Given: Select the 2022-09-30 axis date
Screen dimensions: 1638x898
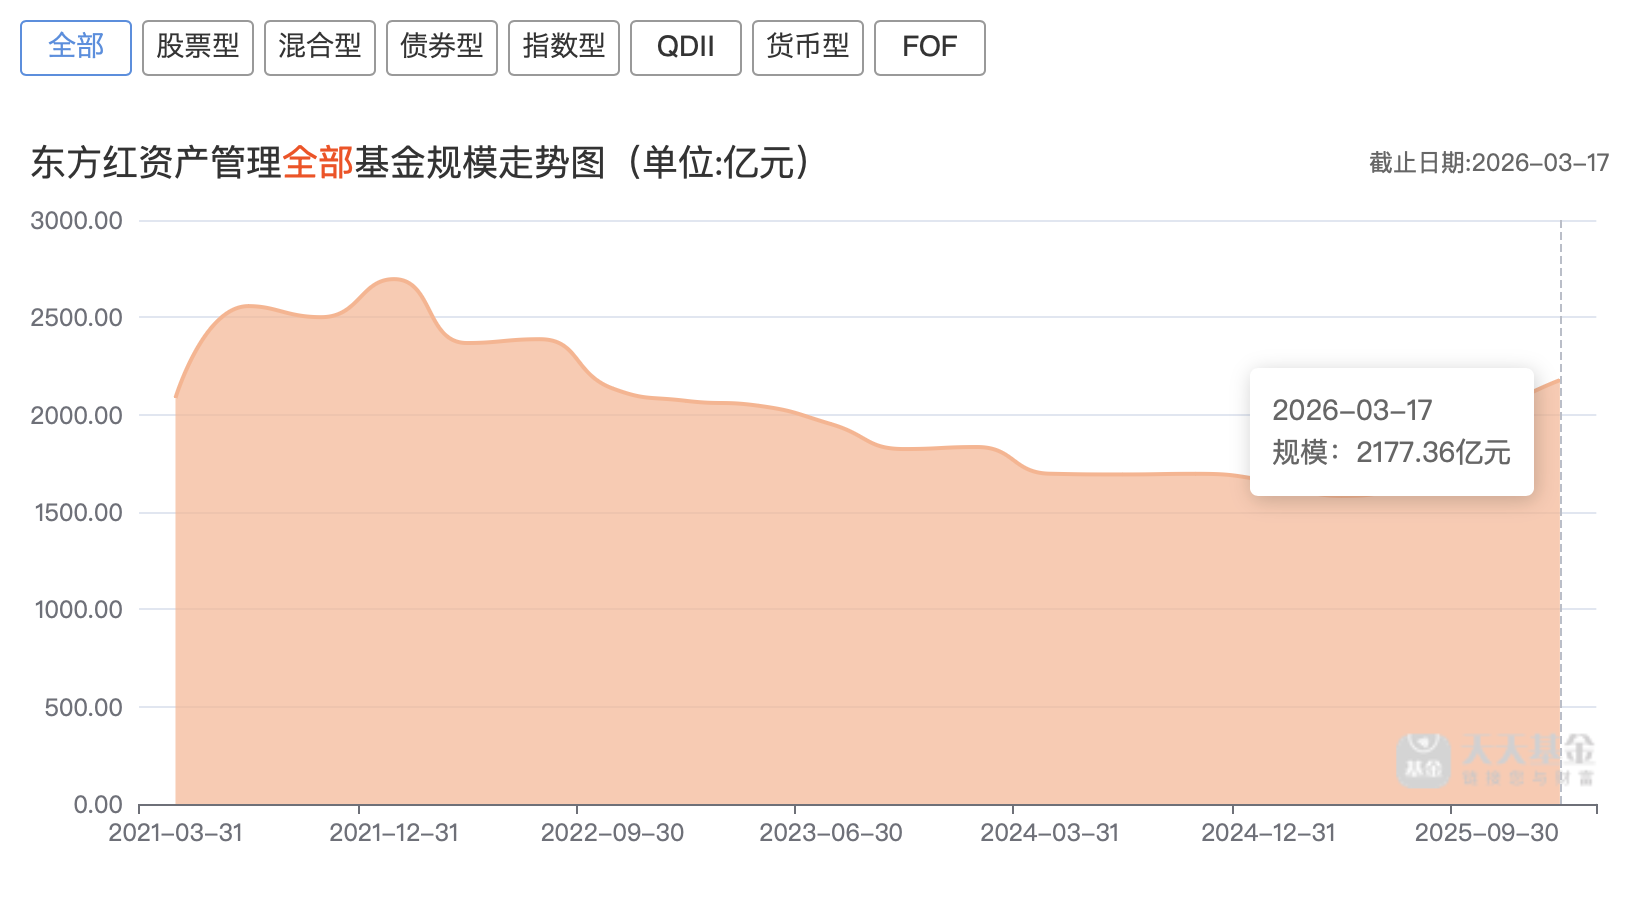Looking at the screenshot, I should click(x=612, y=833).
